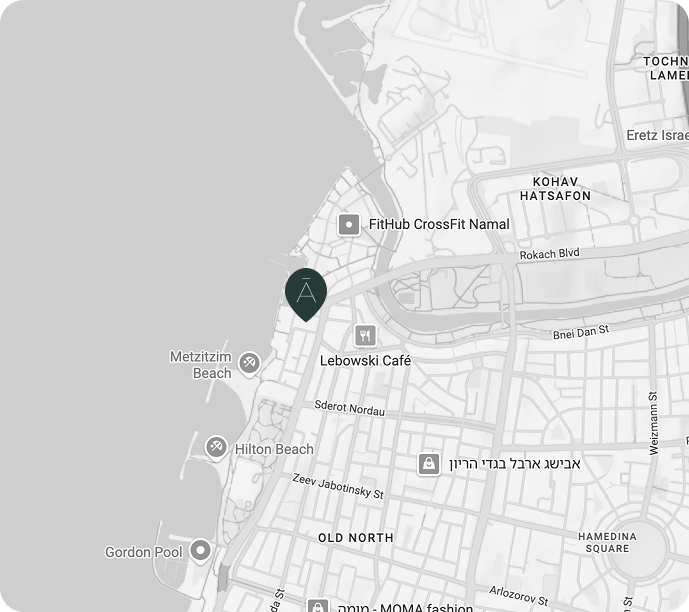Click the MOMA fashion shopping bag icon
Screen dimensions: 689x612
(318, 606)
